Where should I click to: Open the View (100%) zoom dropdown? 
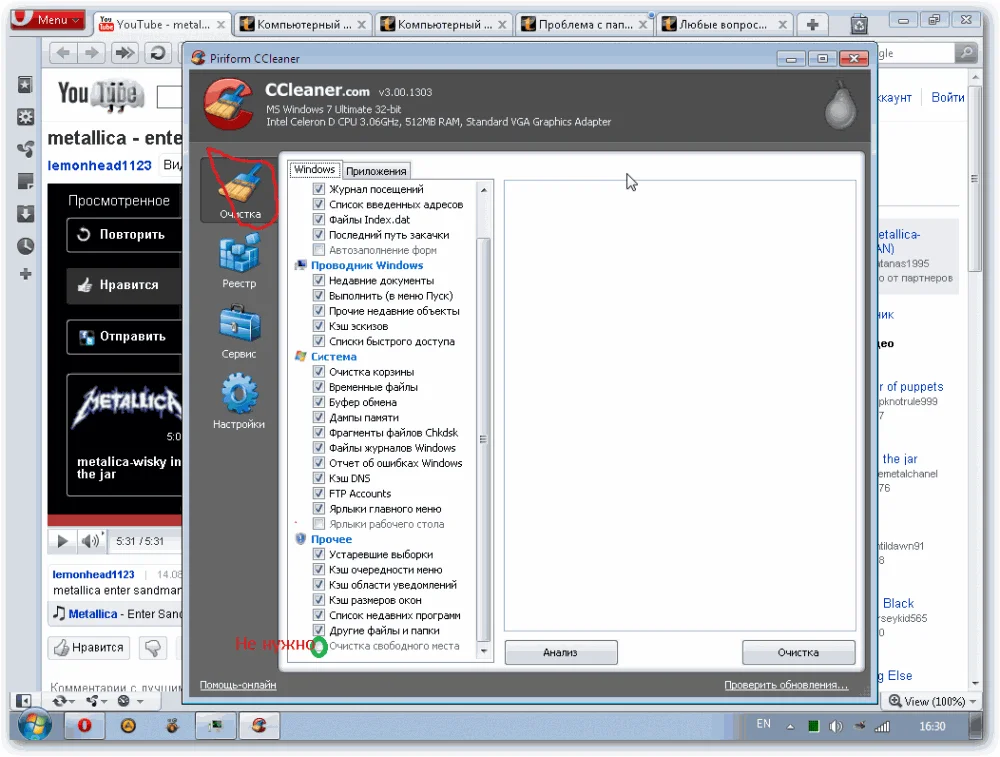(933, 702)
